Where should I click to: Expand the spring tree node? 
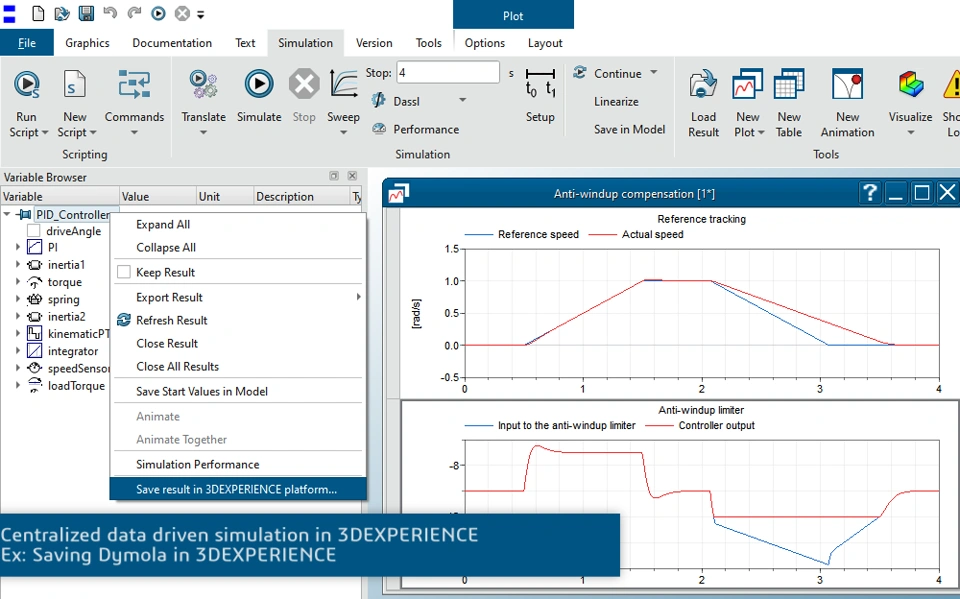pos(18,299)
